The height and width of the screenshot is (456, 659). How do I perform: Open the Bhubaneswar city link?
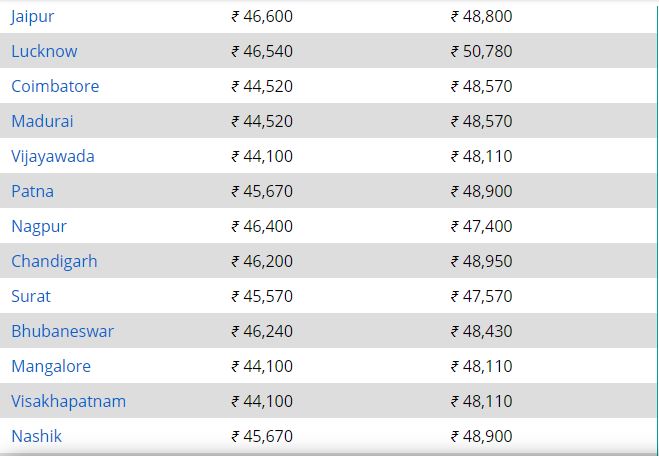[62, 331]
